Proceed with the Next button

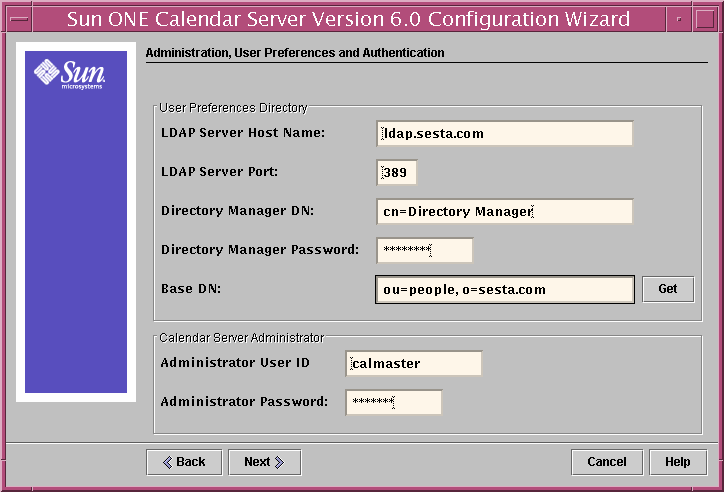point(265,462)
